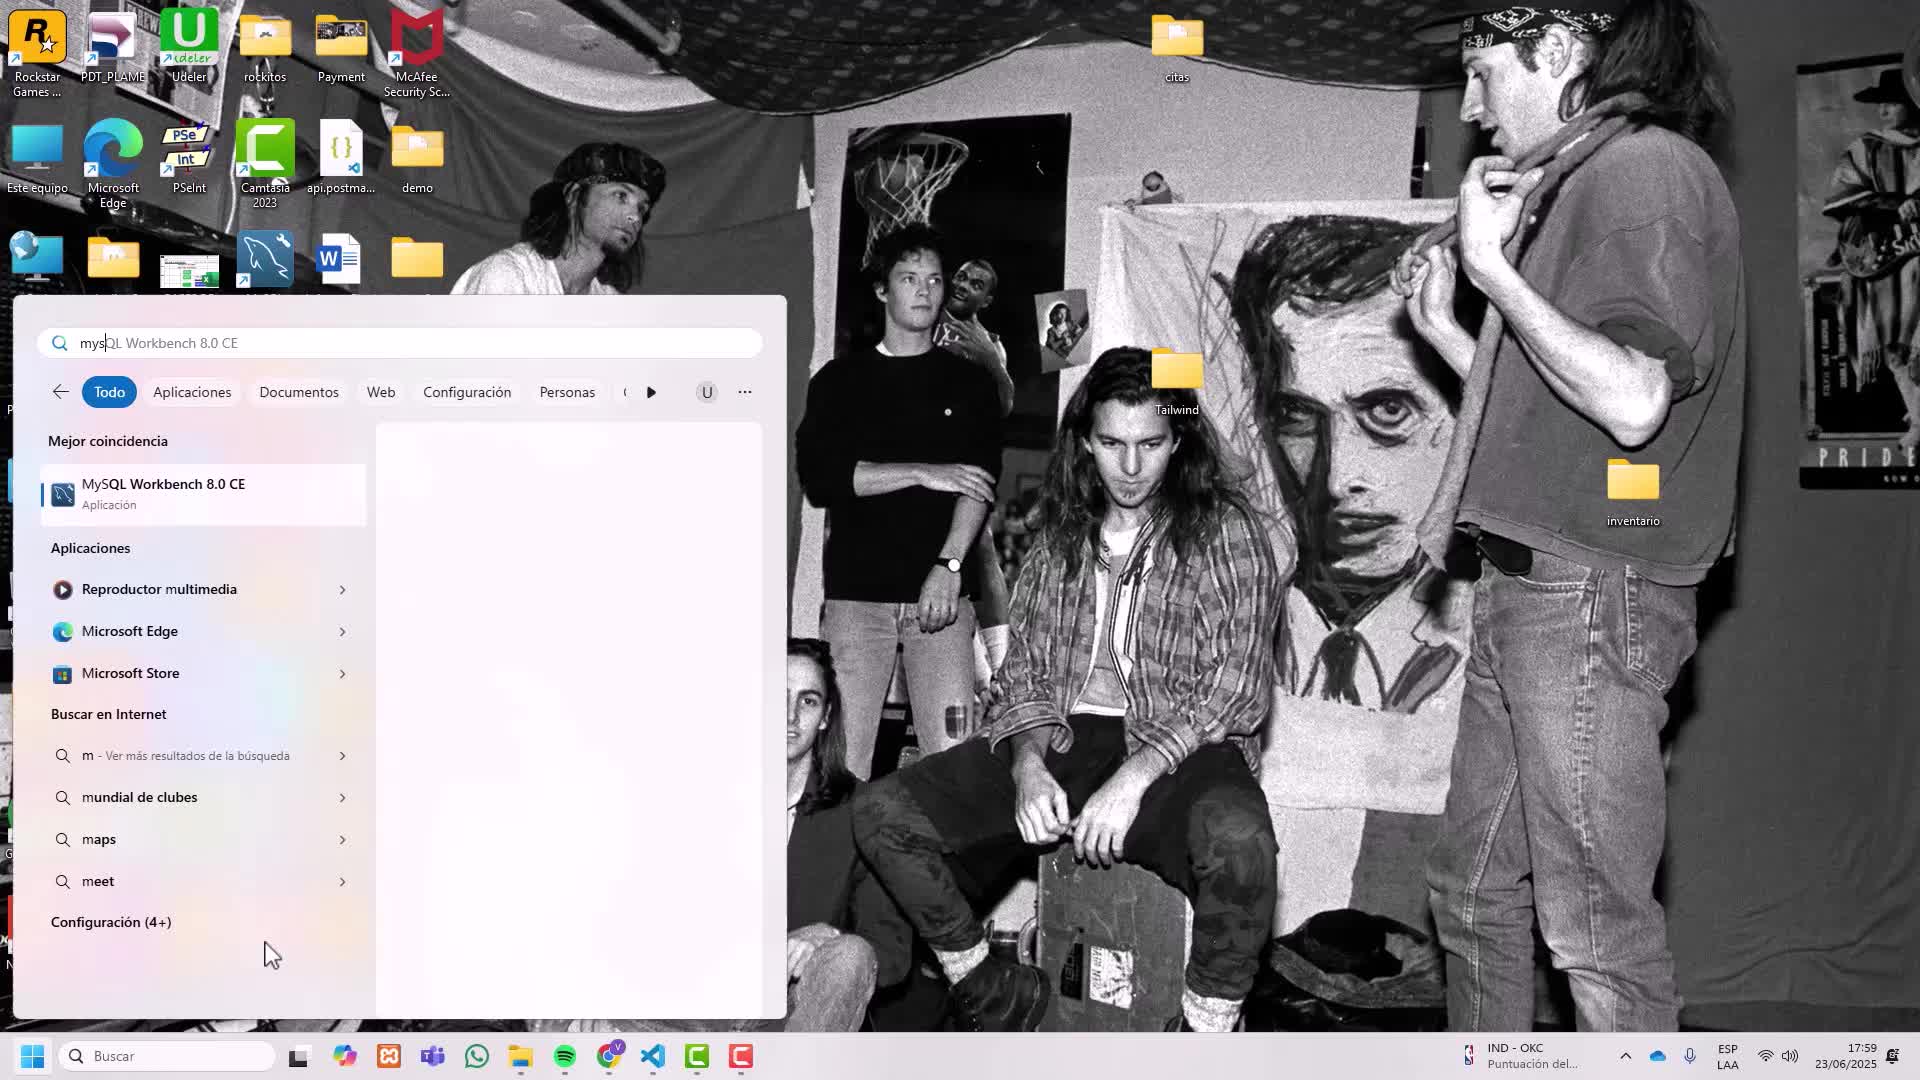Switch to the Personas filter tab
The width and height of the screenshot is (1920, 1080).
click(567, 392)
